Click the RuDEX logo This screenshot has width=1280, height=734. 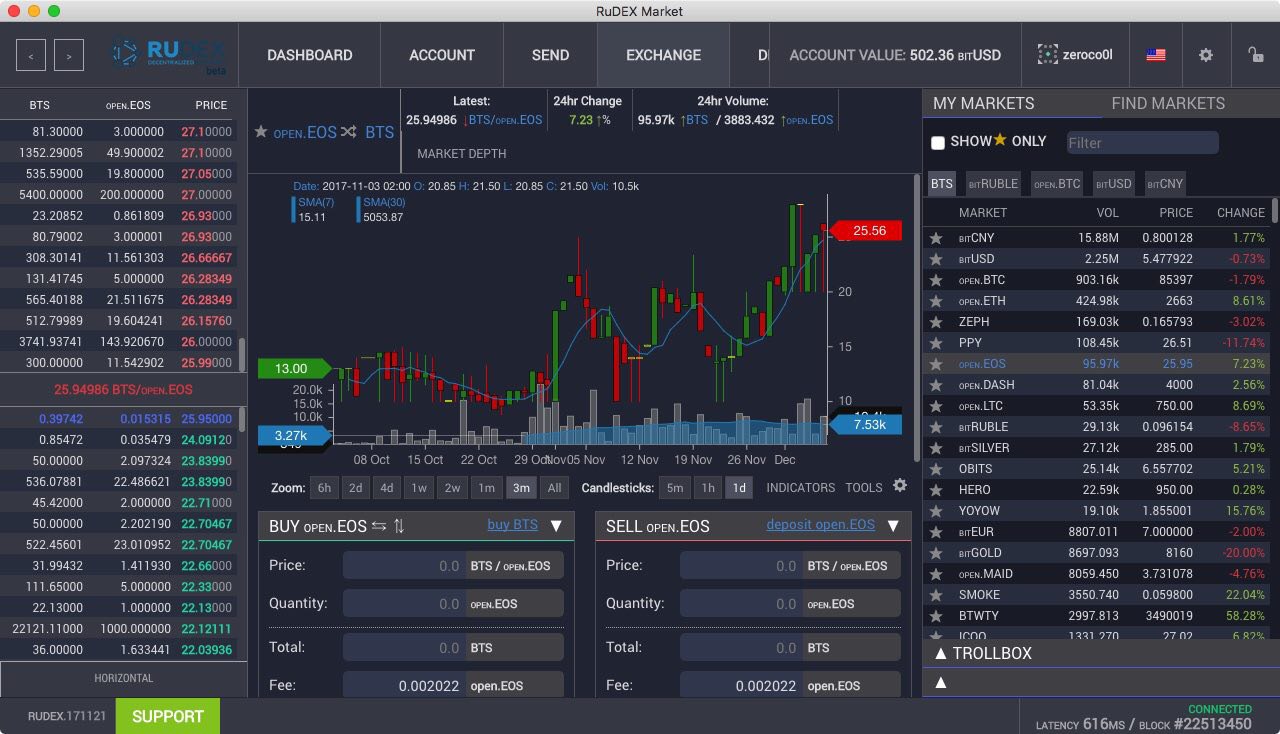pos(170,55)
